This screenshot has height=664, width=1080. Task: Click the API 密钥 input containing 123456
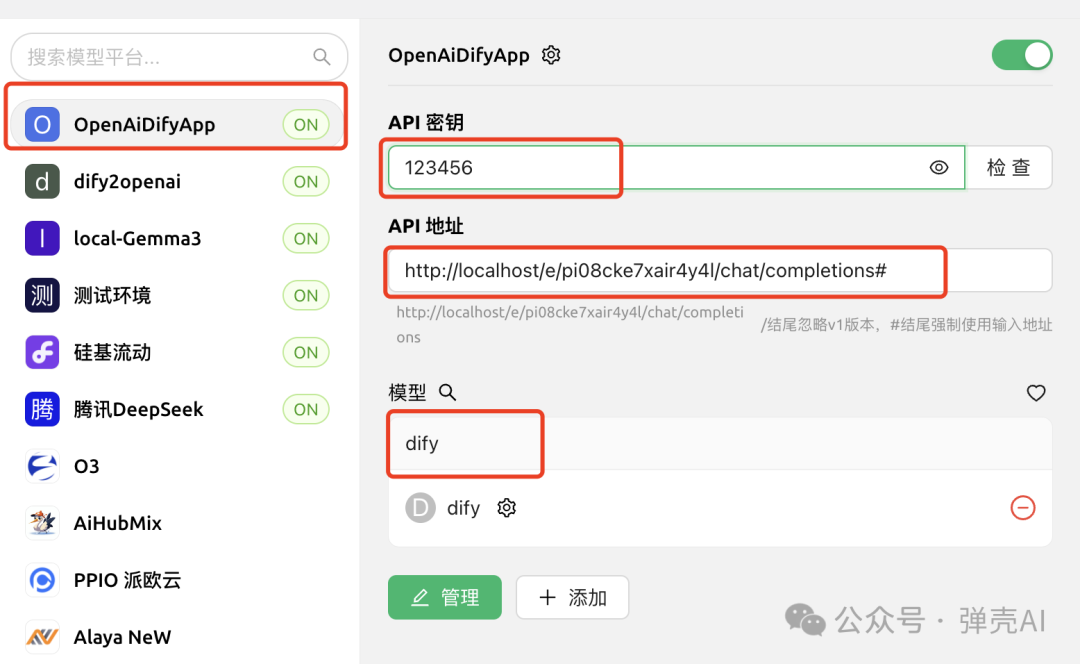(676, 167)
